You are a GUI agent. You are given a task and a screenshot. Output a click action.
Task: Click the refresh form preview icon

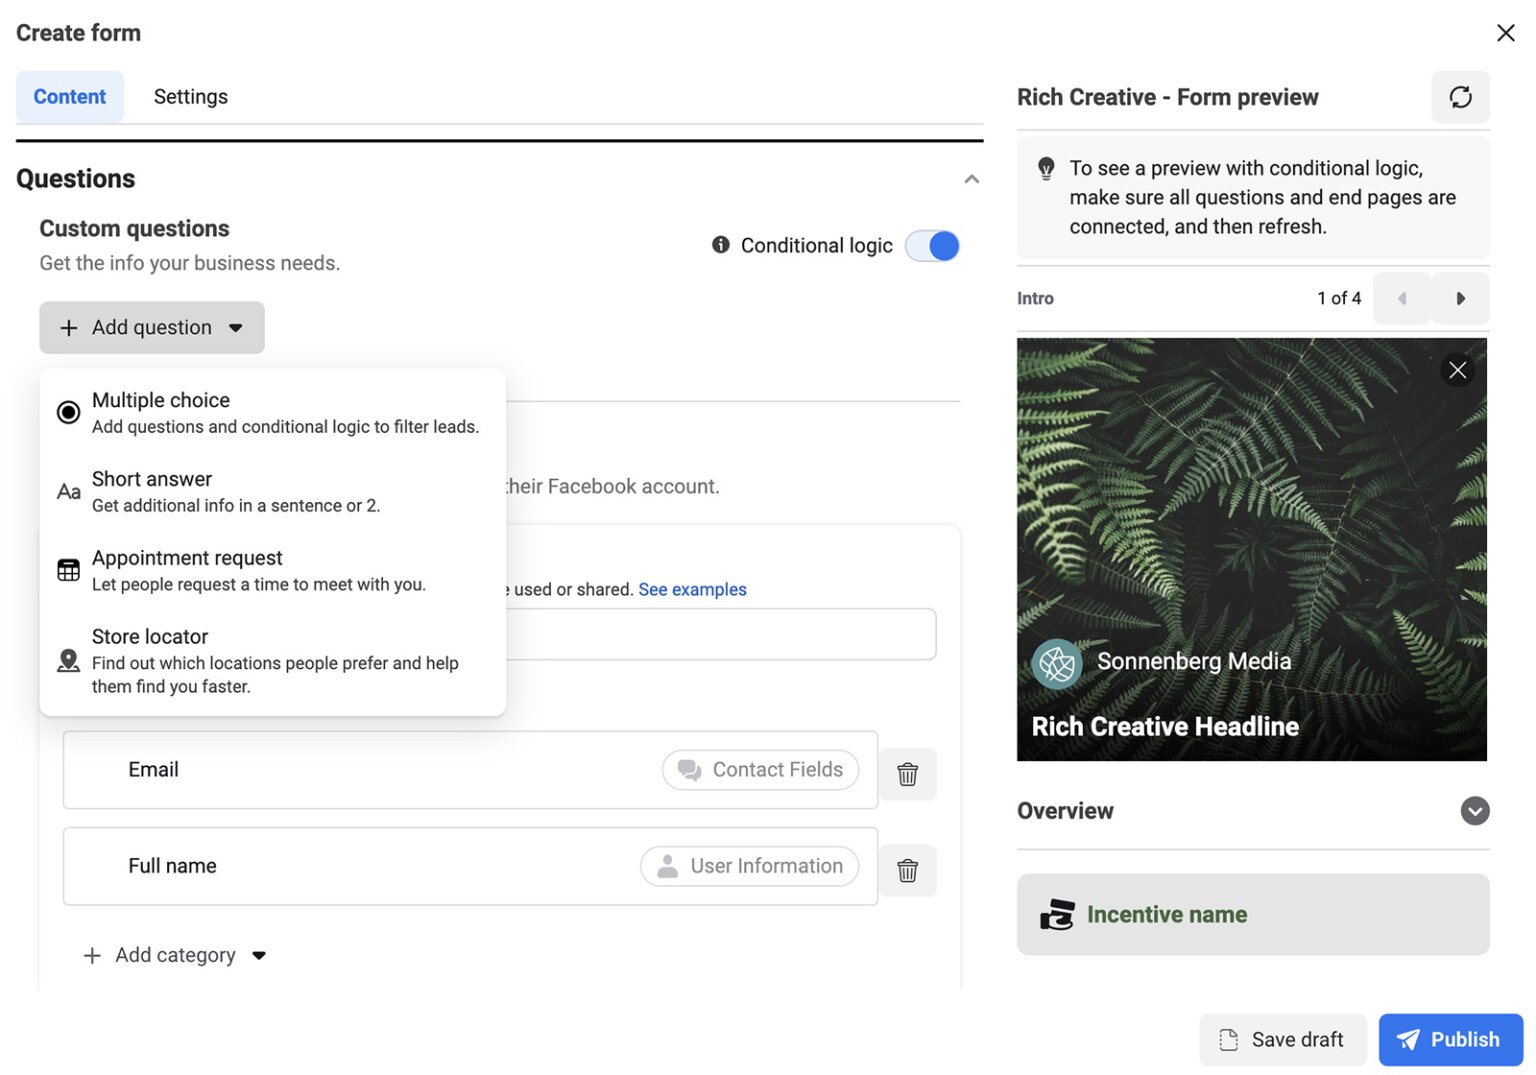1459,97
